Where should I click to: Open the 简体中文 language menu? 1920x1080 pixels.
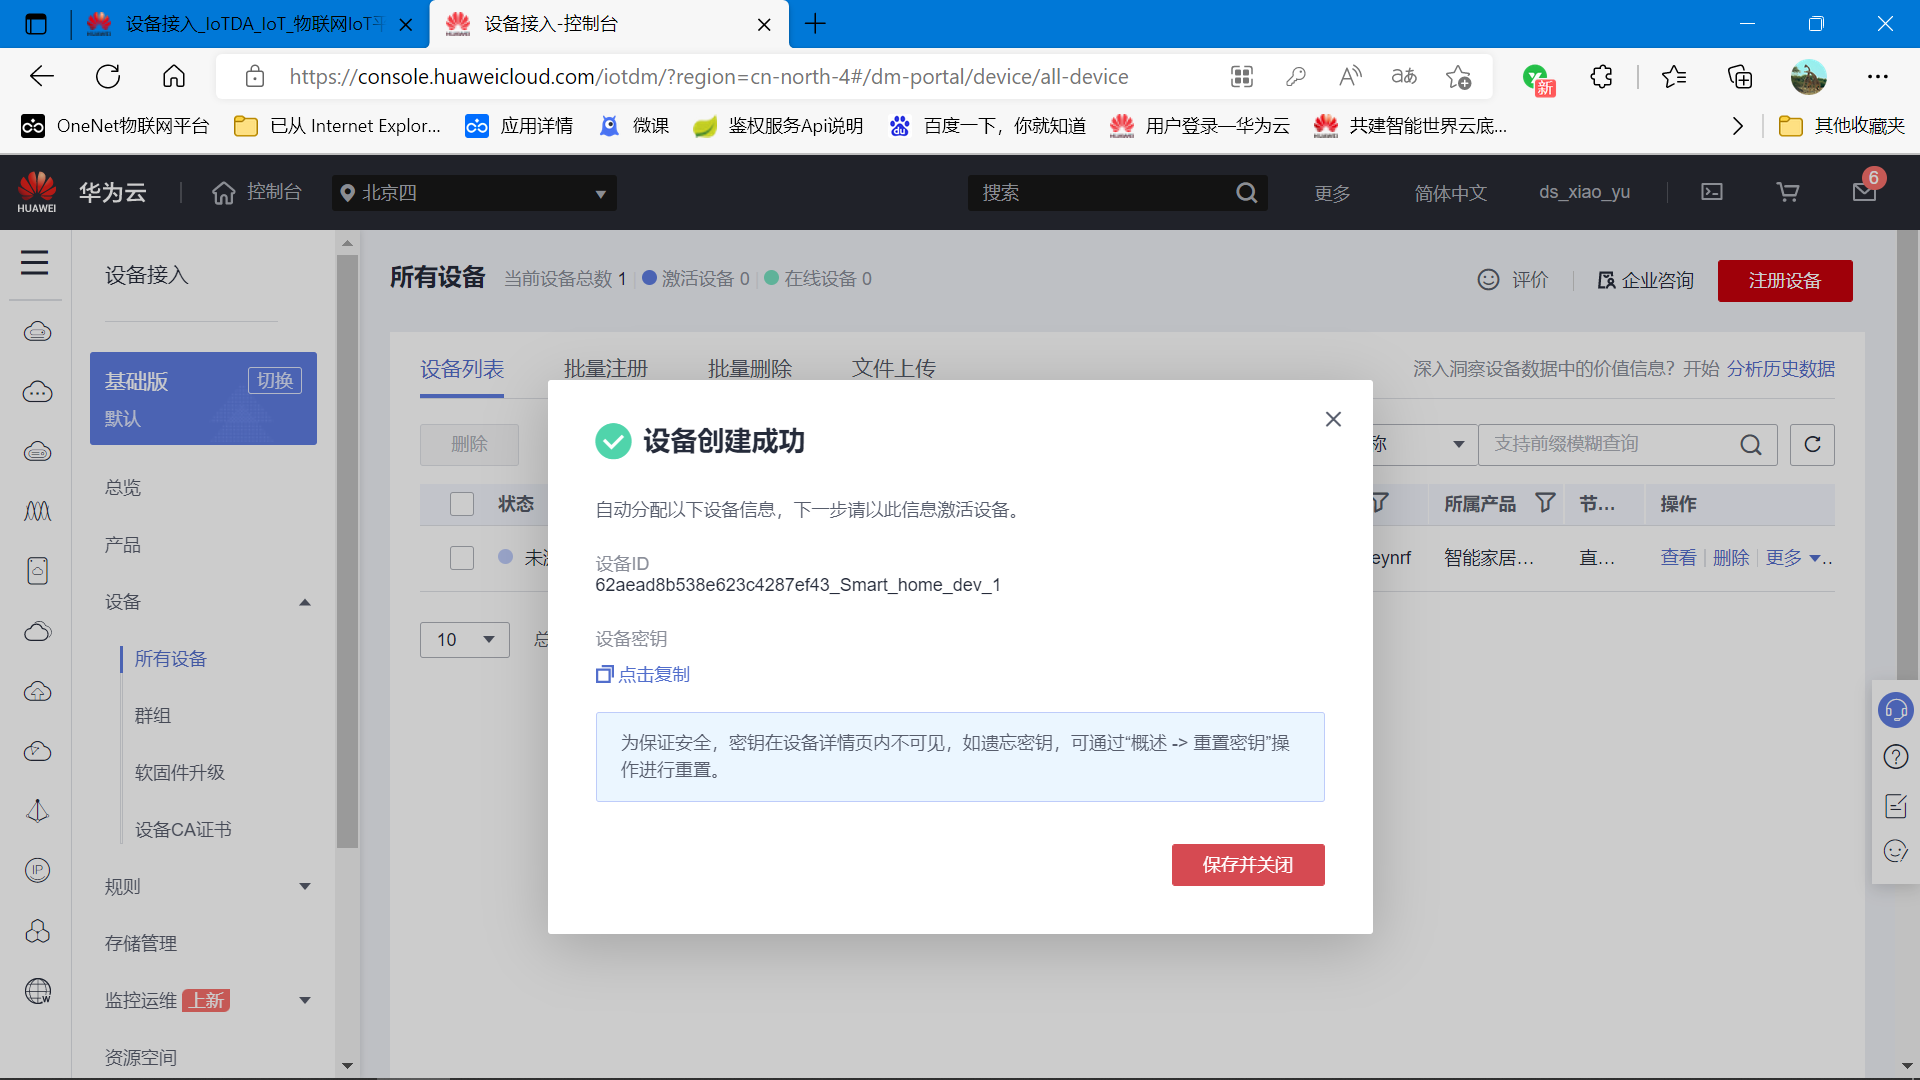coord(1451,193)
